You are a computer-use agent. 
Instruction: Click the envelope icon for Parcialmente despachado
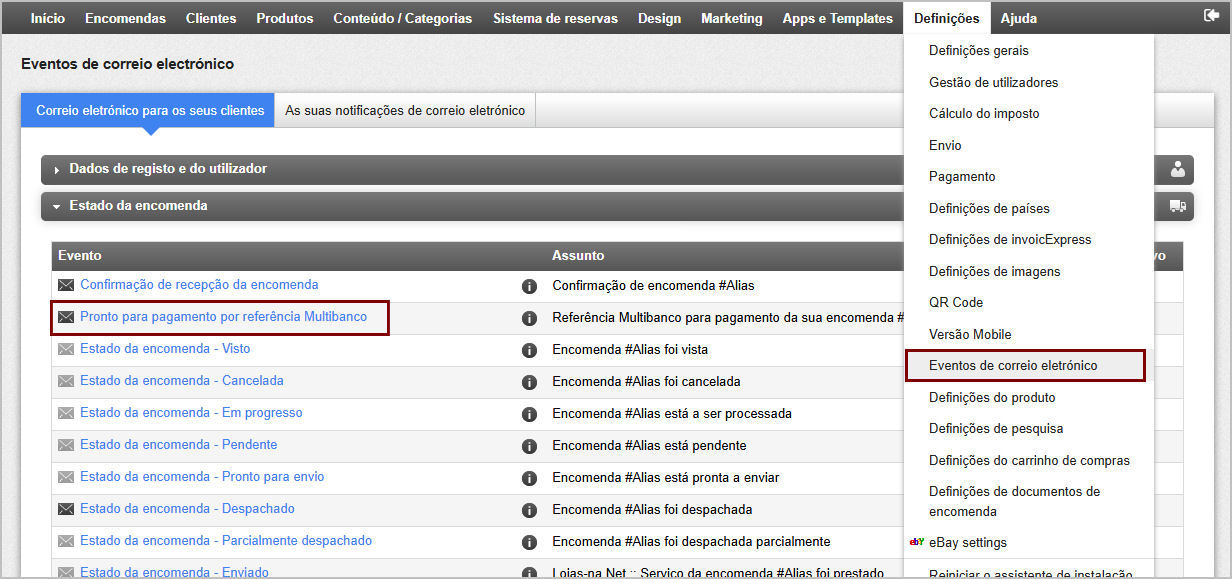[x=66, y=541]
